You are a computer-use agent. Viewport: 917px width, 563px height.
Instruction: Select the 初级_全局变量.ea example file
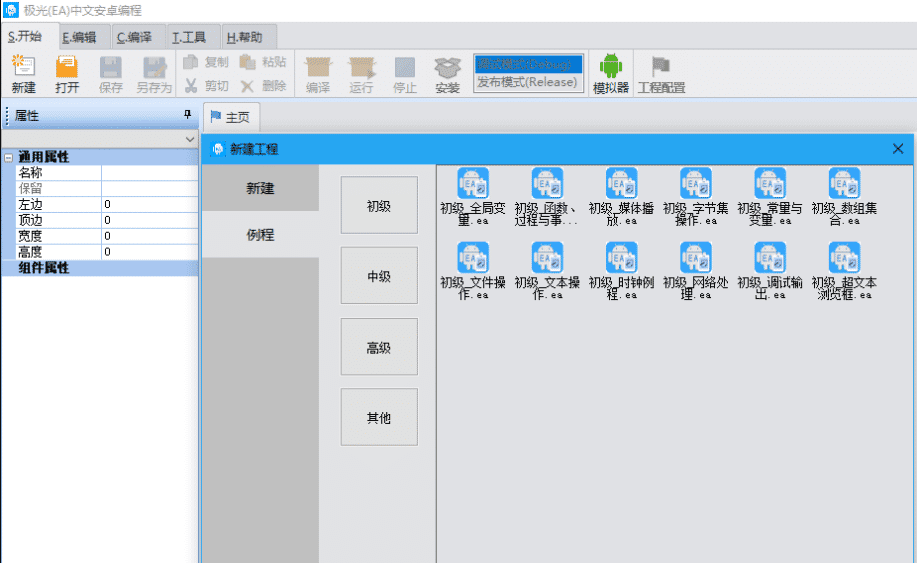tap(473, 196)
